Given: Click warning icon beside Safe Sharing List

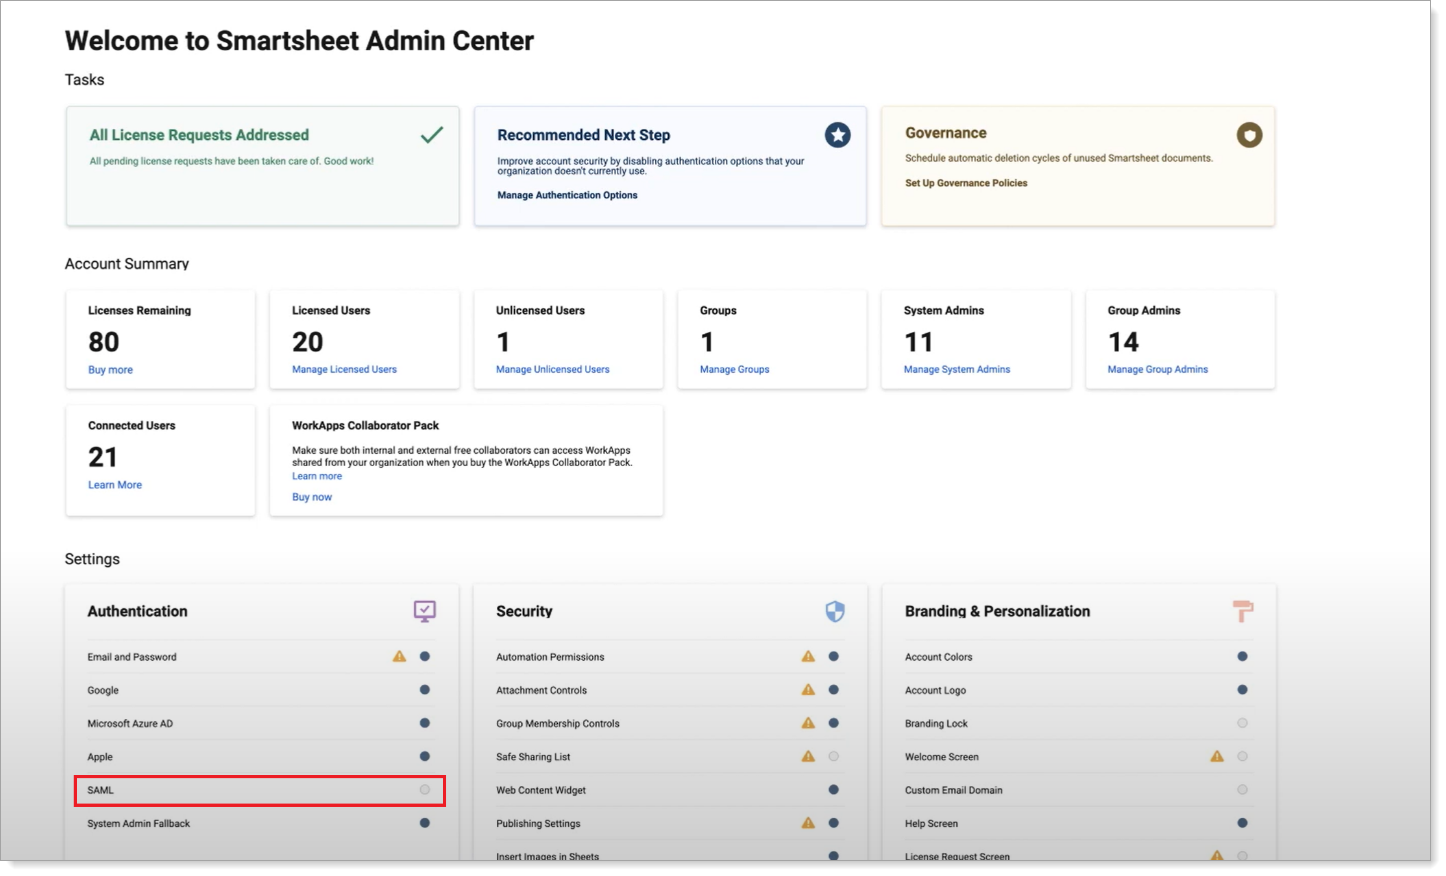Looking at the screenshot, I should click(808, 757).
